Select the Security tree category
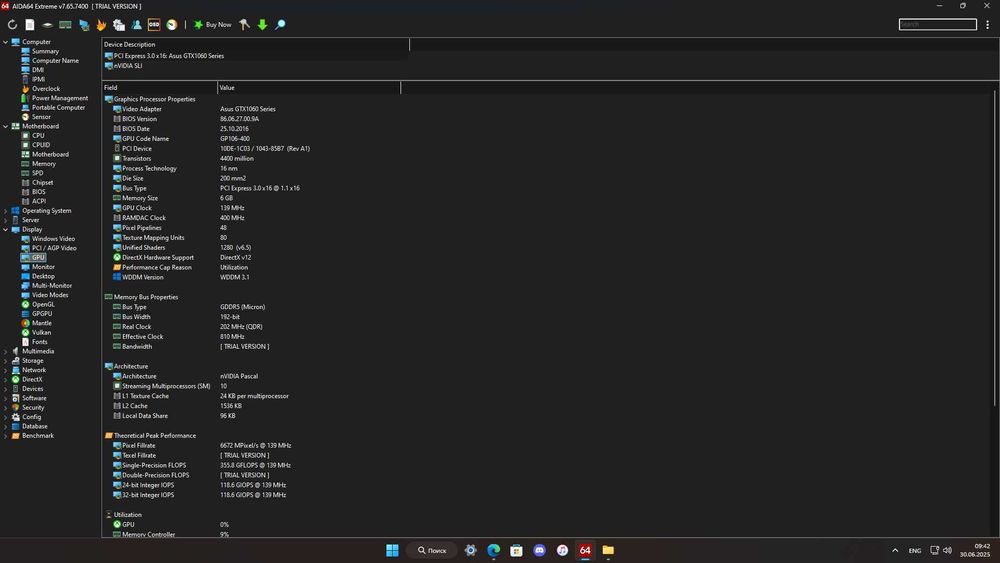This screenshot has width=1000, height=563. click(33, 407)
